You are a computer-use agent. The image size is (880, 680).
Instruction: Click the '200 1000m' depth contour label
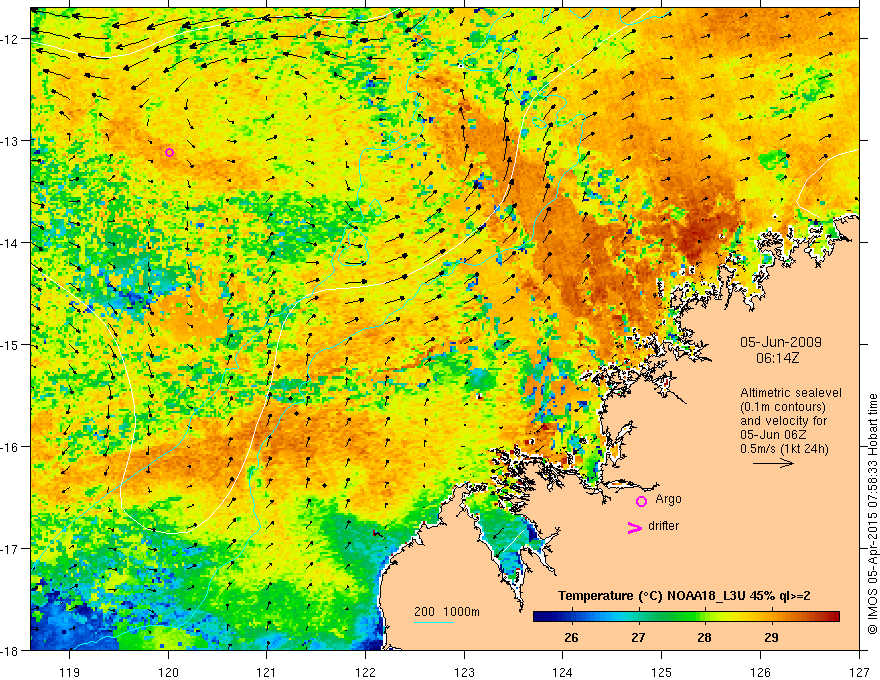click(447, 612)
